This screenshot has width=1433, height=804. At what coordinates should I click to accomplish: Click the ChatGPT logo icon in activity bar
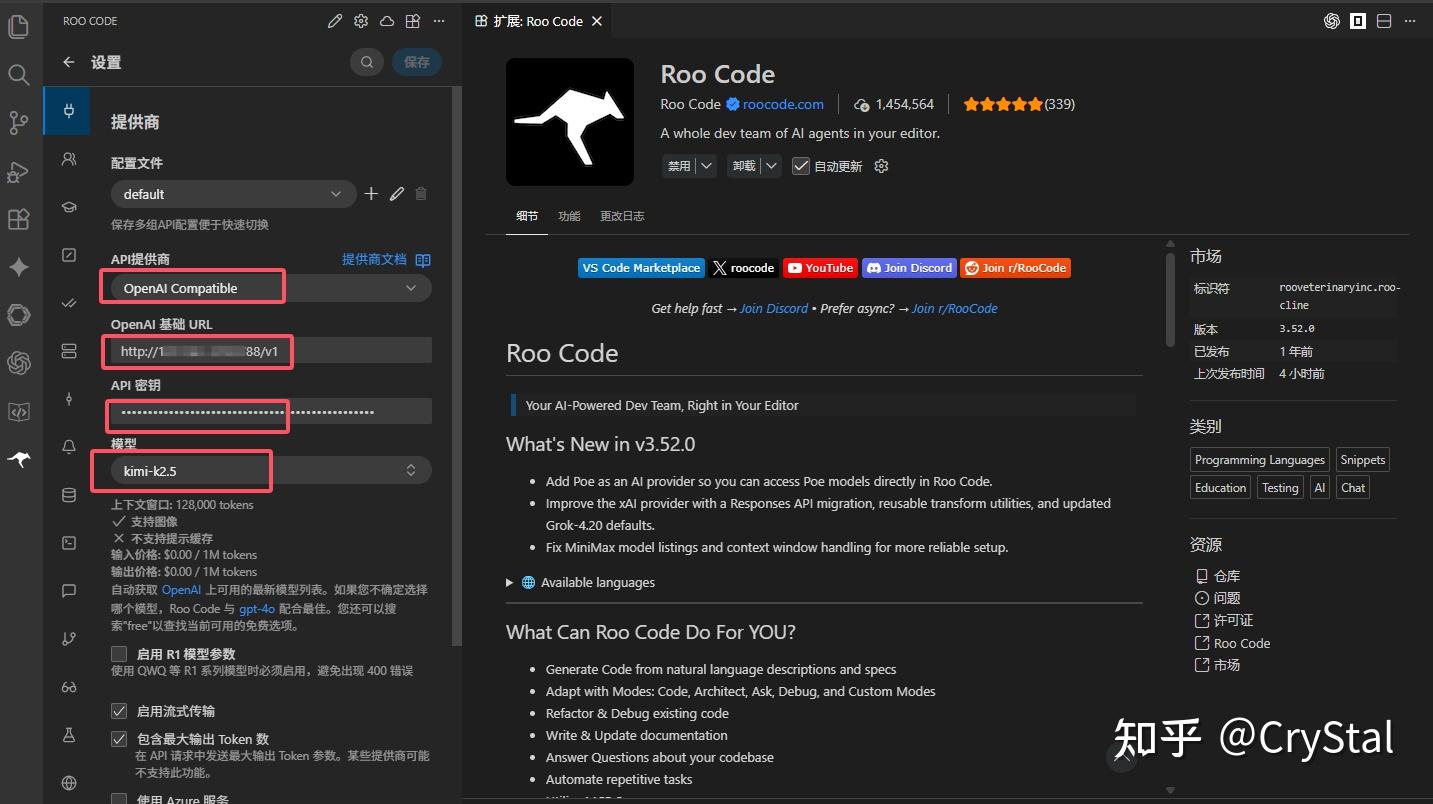pyautogui.click(x=18, y=363)
